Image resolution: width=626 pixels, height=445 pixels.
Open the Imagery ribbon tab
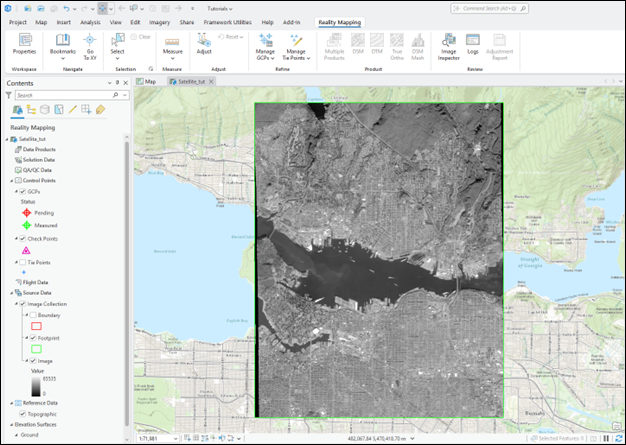[159, 21]
